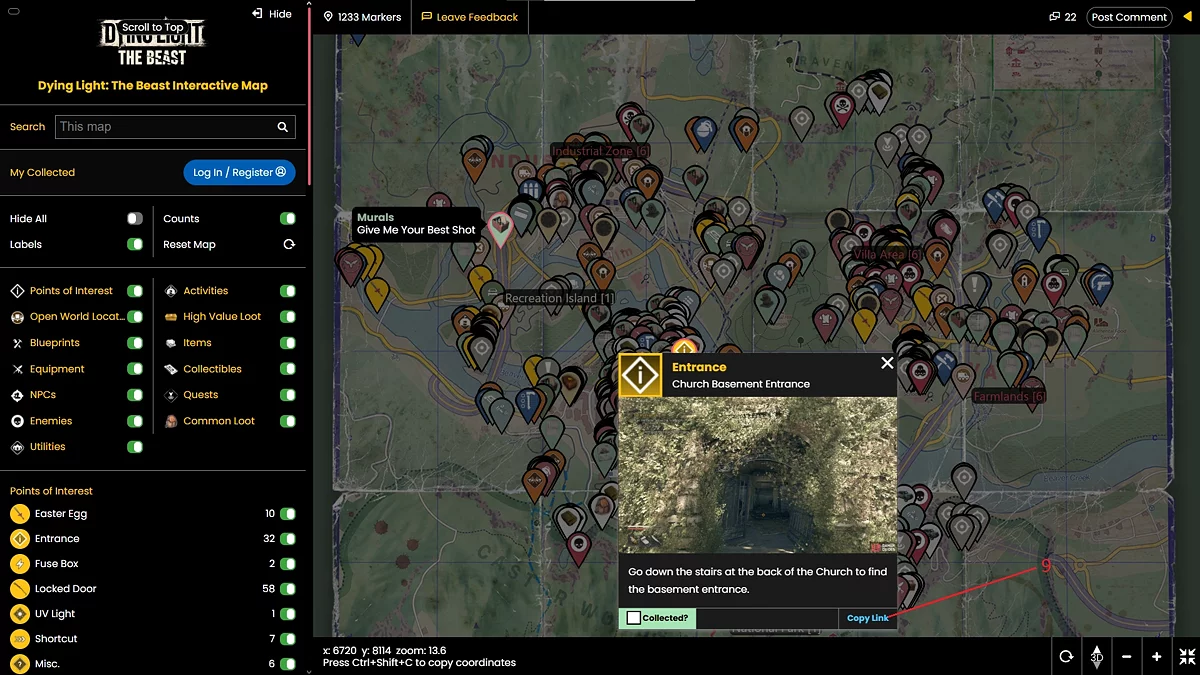The width and height of the screenshot is (1200, 675).
Task: Click the Post Comment button
Action: click(x=1129, y=17)
